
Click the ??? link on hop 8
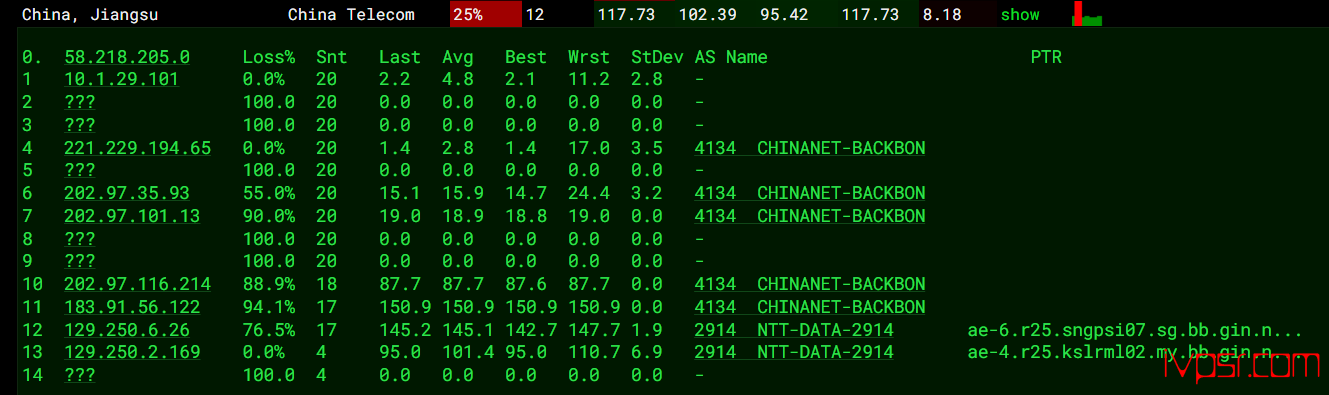point(80,239)
